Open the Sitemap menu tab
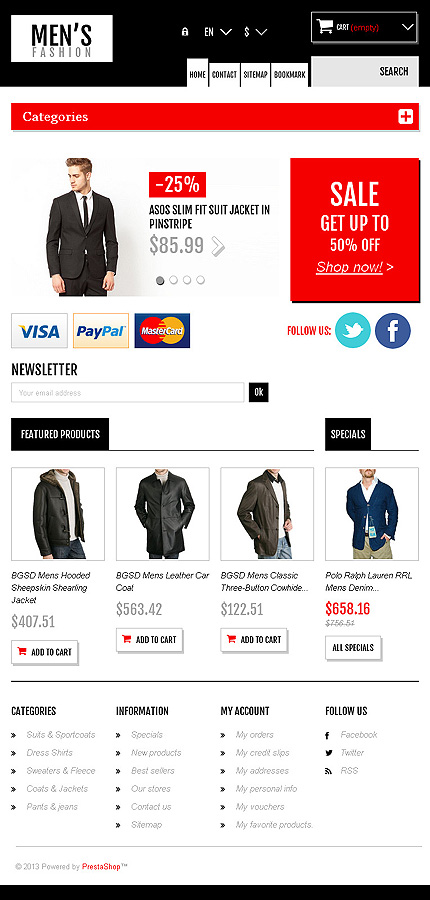This screenshot has width=430, height=900. (255, 75)
